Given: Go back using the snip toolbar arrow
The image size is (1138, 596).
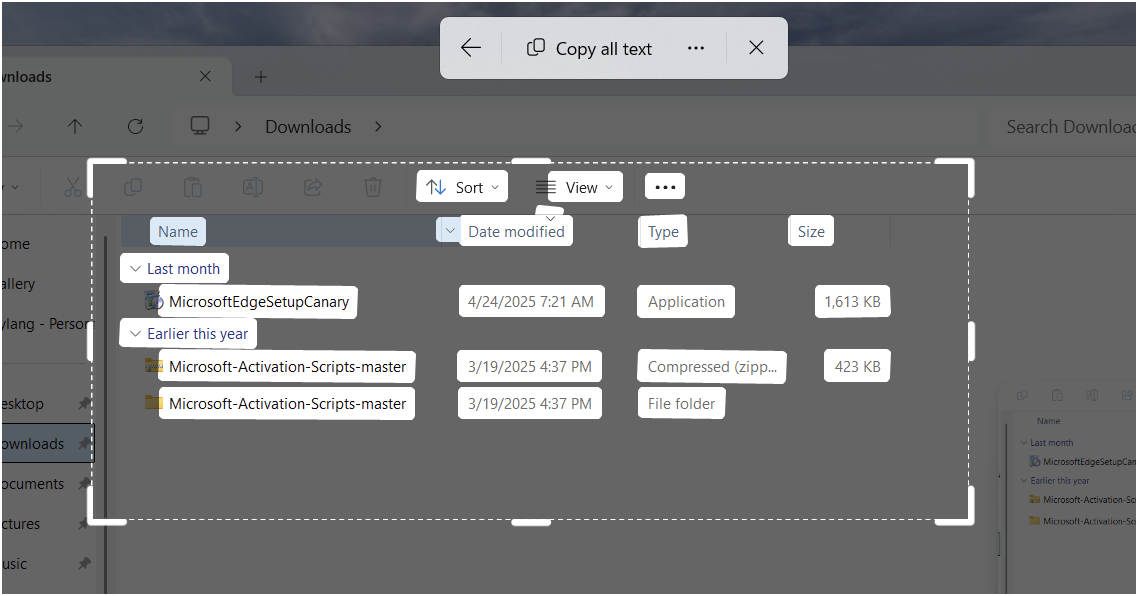Looking at the screenshot, I should click(x=471, y=48).
